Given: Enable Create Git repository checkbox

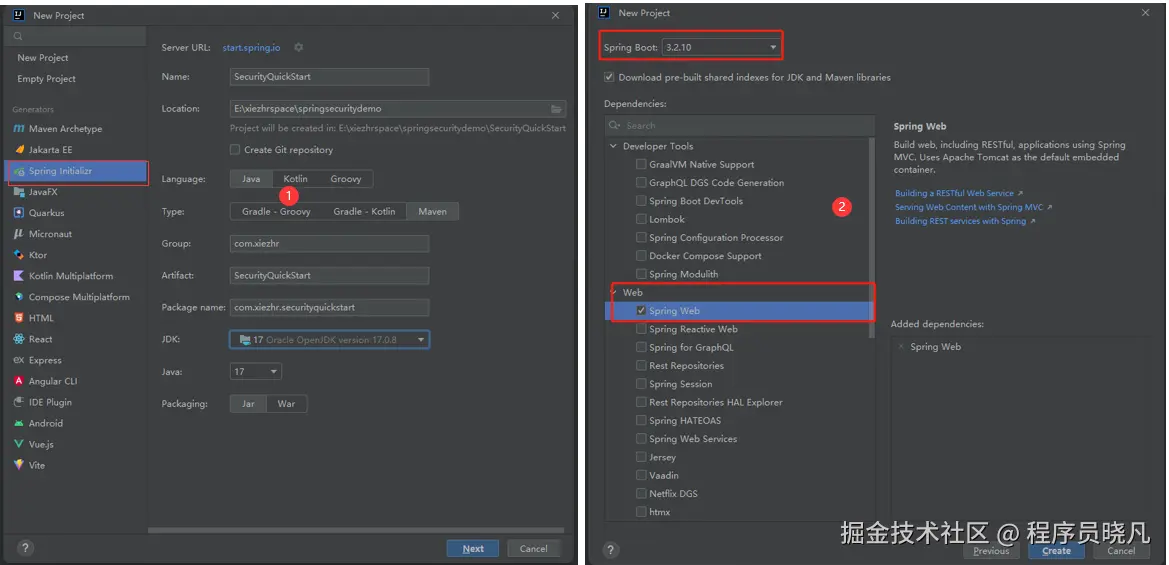Looking at the screenshot, I should click(235, 150).
